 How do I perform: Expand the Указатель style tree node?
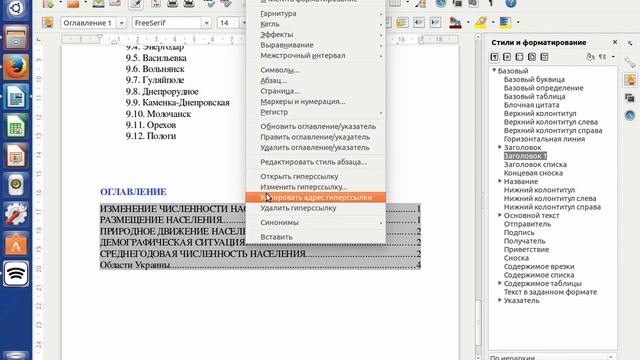point(500,300)
